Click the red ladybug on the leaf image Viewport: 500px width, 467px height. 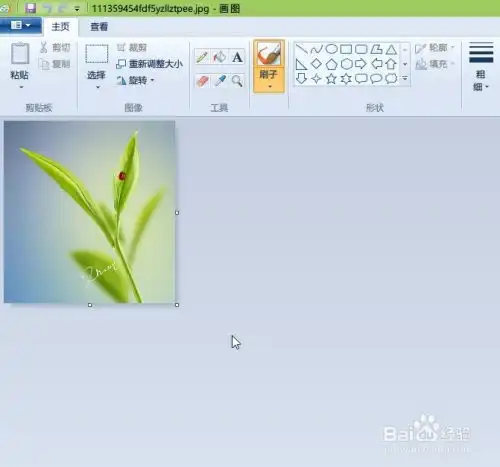tap(122, 176)
